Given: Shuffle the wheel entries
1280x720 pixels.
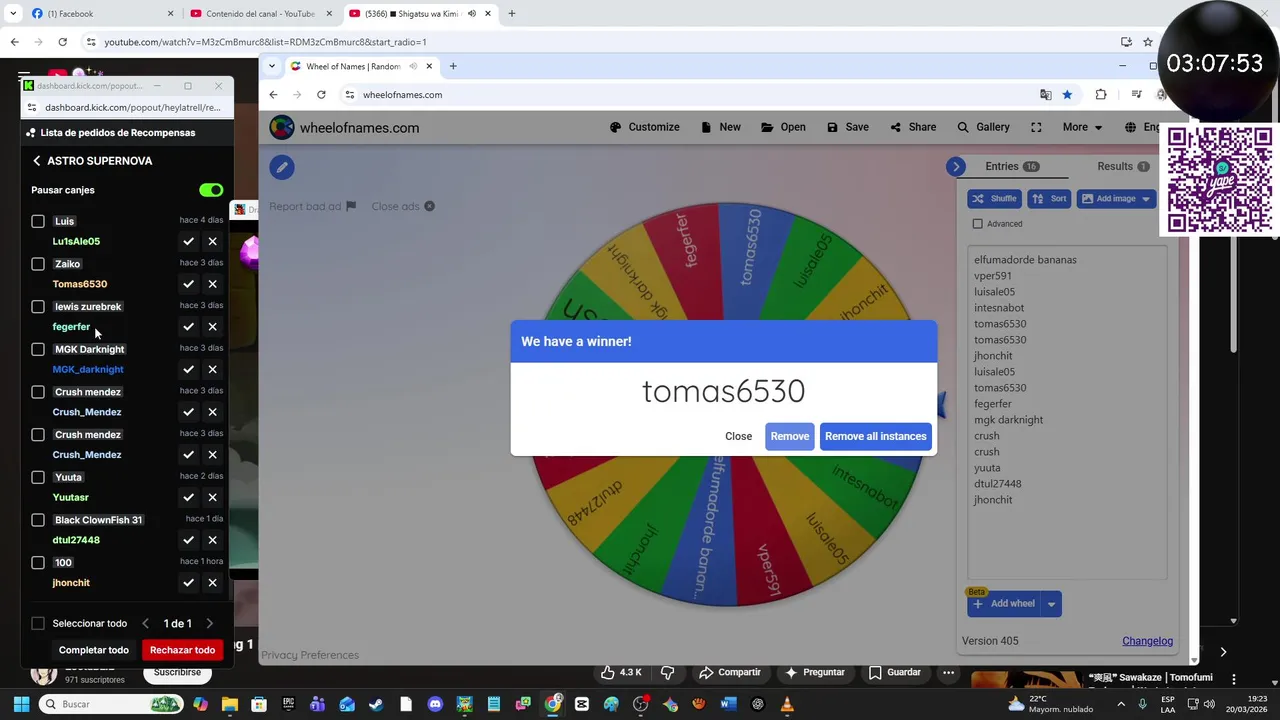Looking at the screenshot, I should 994,199.
